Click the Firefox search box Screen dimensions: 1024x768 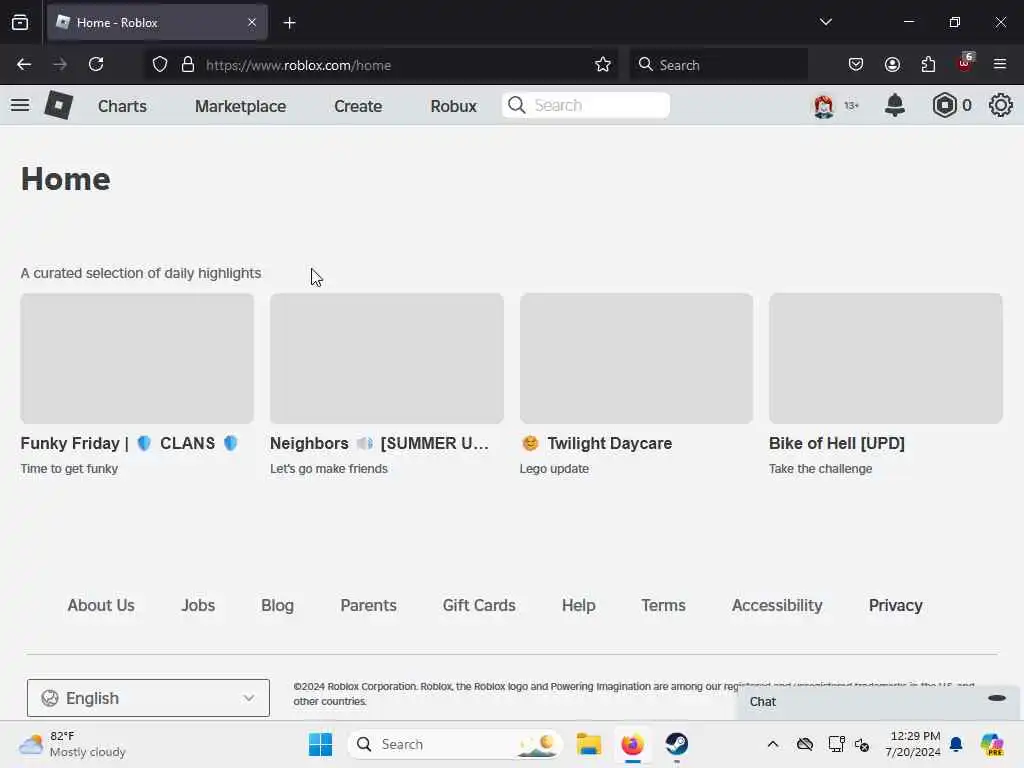click(x=718, y=65)
